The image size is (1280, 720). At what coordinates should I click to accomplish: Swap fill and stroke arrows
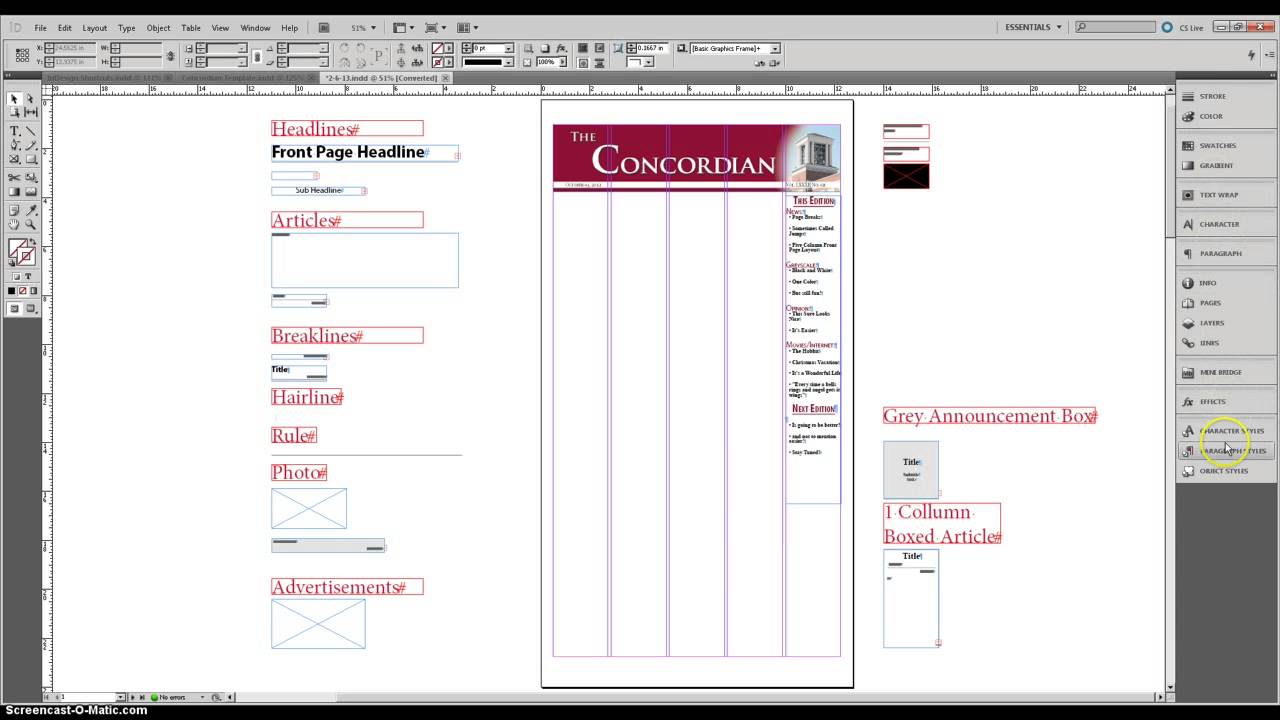coord(33,241)
